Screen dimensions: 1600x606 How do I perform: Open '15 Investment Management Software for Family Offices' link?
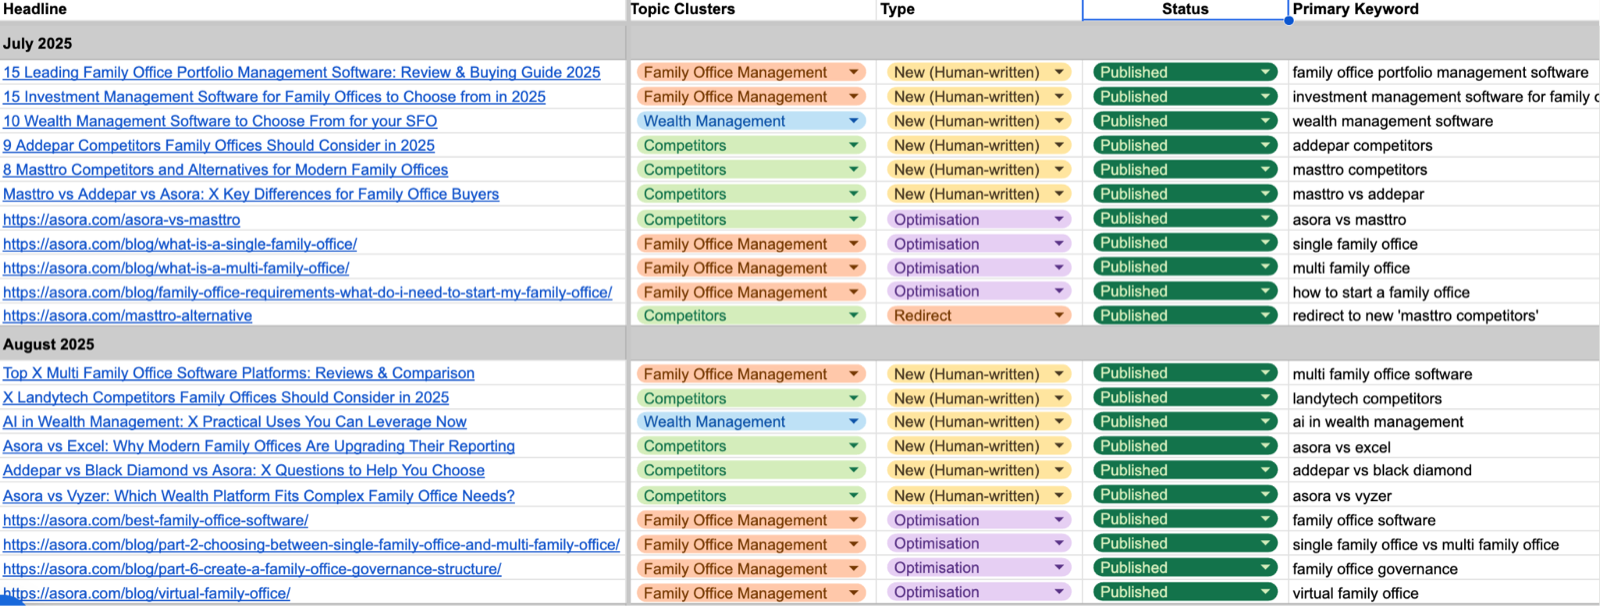click(x=274, y=97)
